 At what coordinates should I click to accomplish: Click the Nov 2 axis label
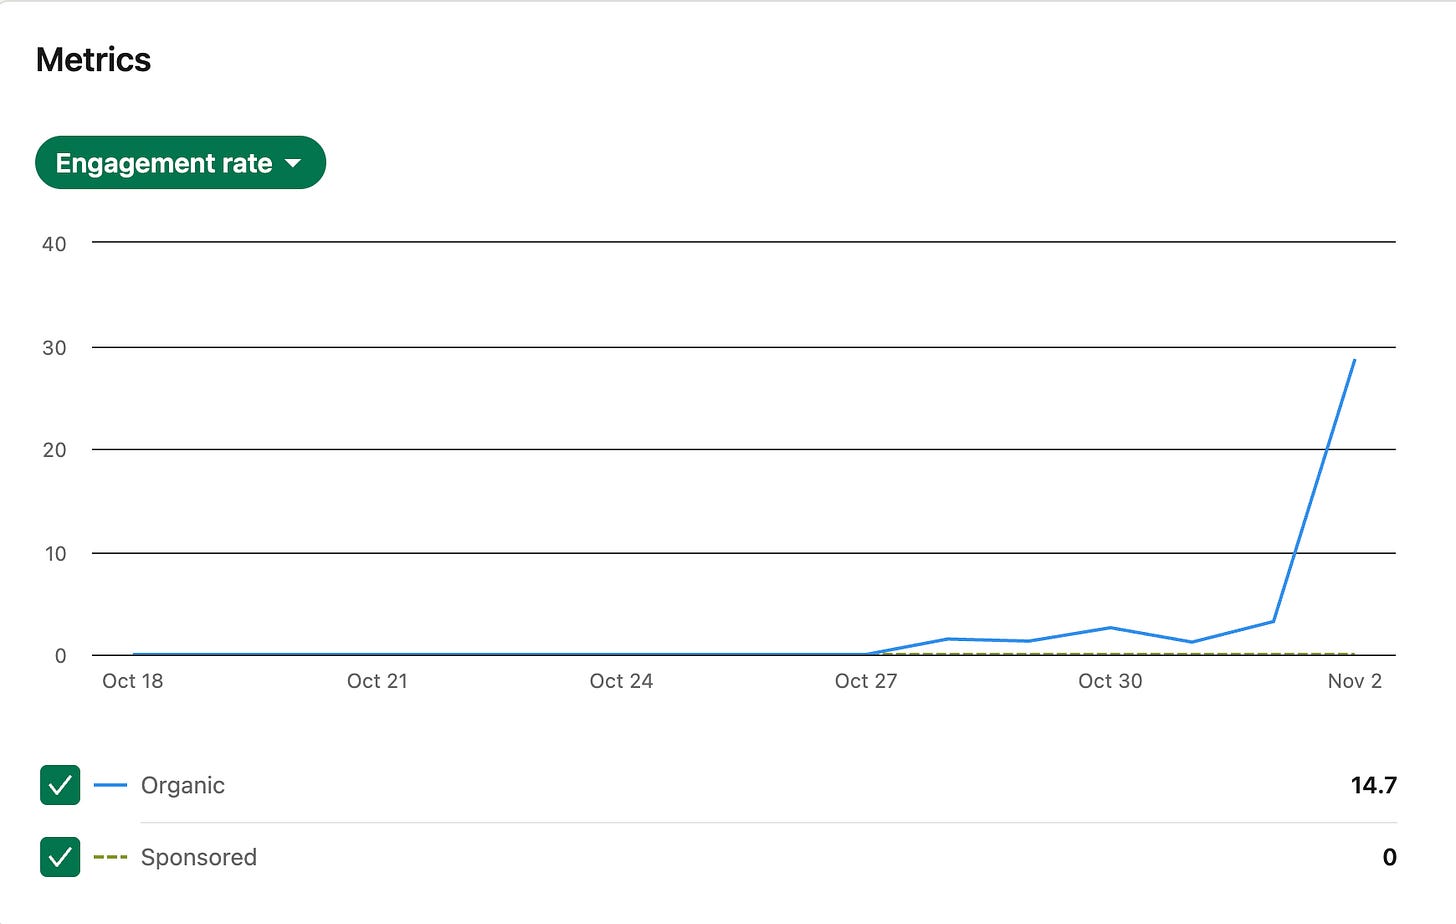point(1355,681)
